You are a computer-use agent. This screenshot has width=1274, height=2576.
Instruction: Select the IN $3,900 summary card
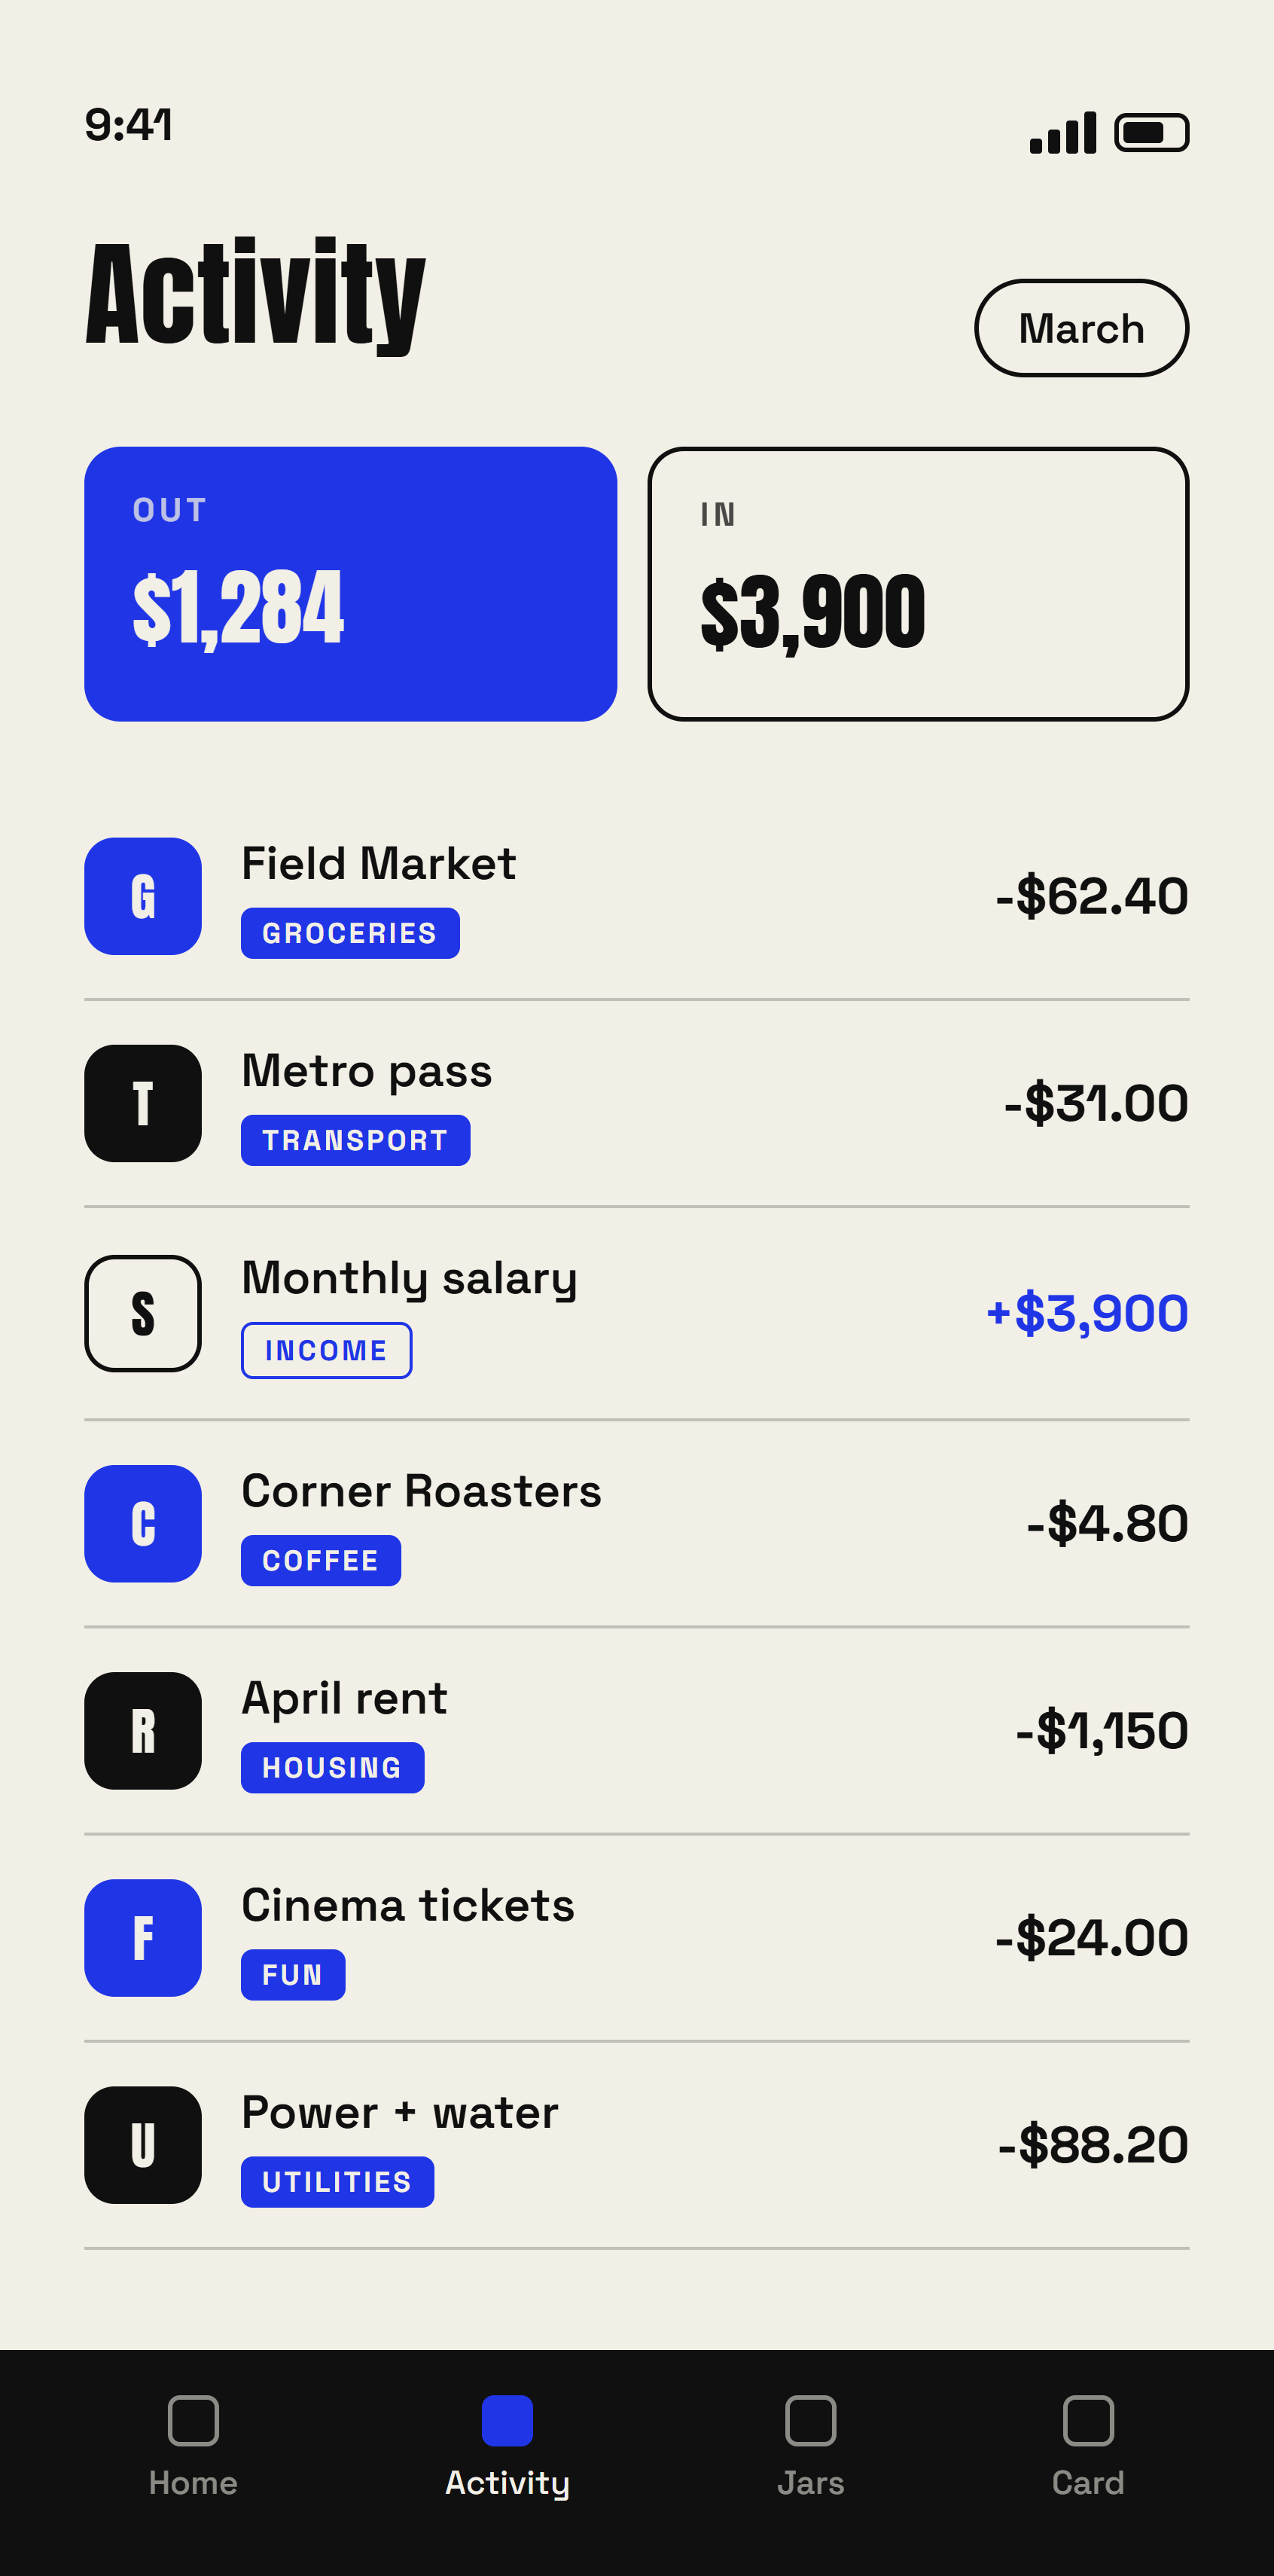[x=918, y=584]
